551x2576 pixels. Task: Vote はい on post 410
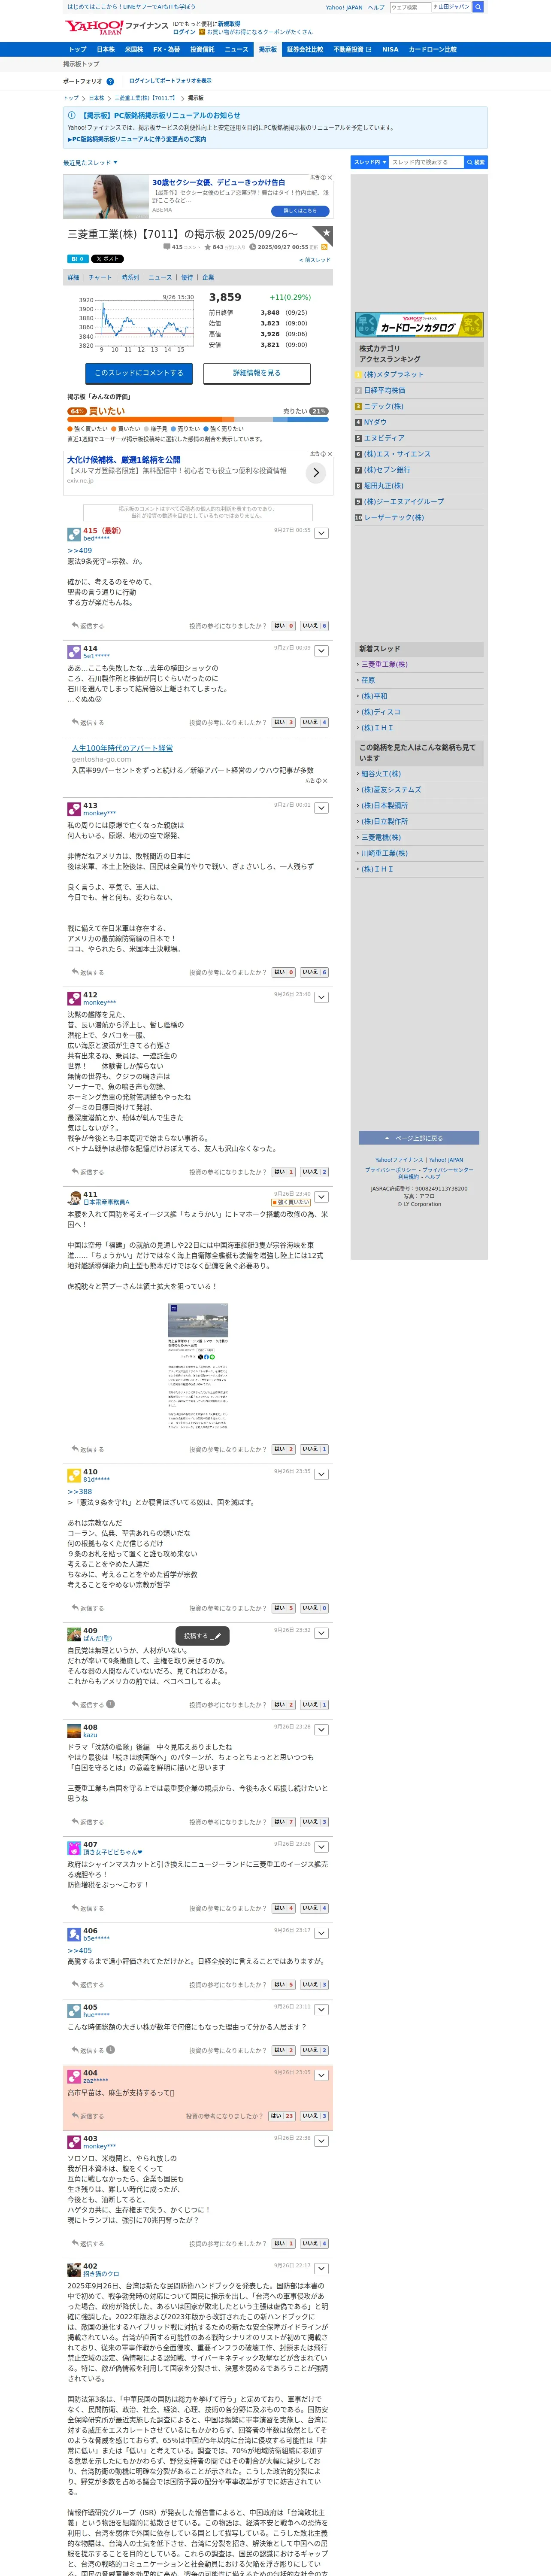284,1608
